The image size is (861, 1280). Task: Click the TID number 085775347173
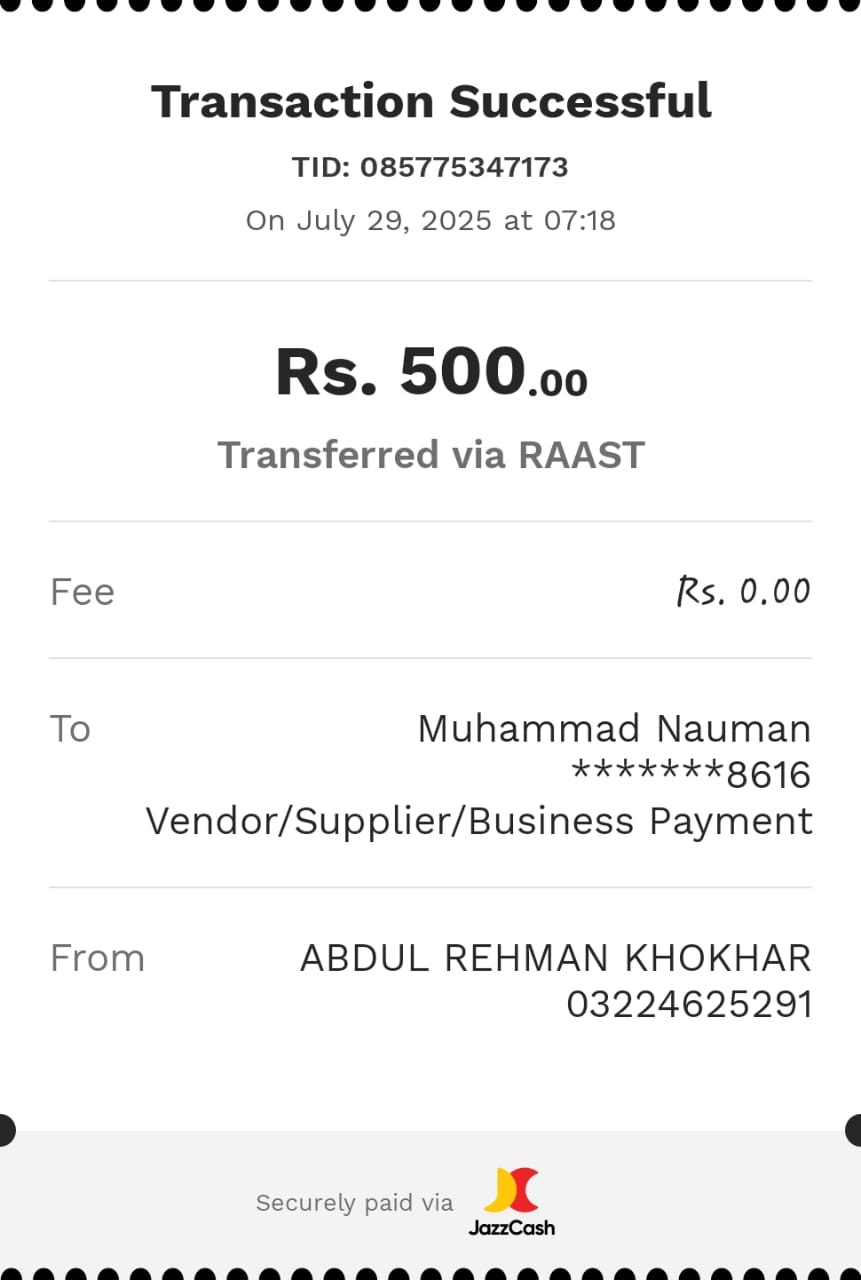click(464, 167)
